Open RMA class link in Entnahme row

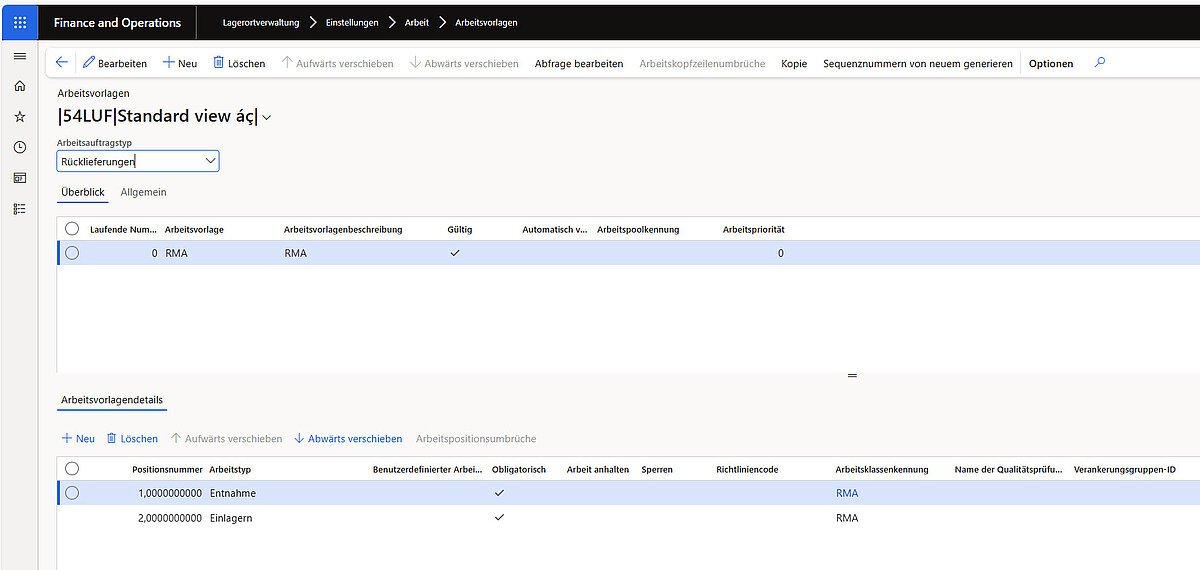click(847, 493)
